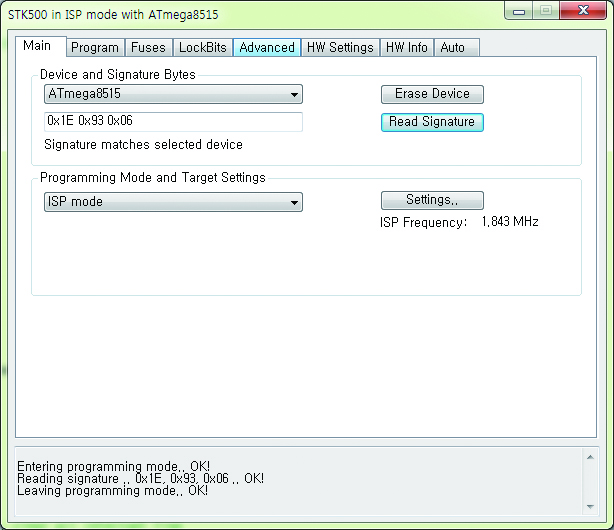
Task: Click 'Signature matches selected device' text
Action: click(143, 145)
